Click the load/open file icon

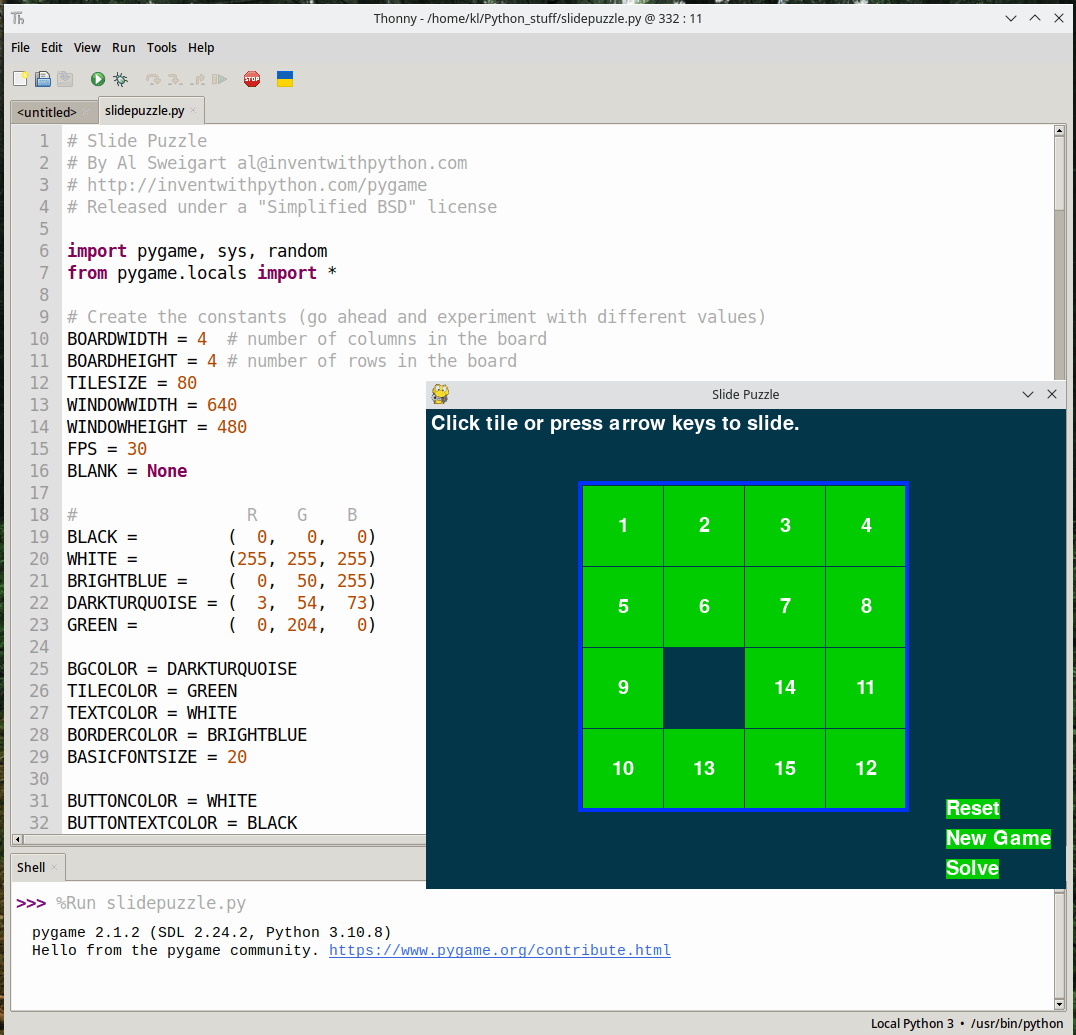42,78
